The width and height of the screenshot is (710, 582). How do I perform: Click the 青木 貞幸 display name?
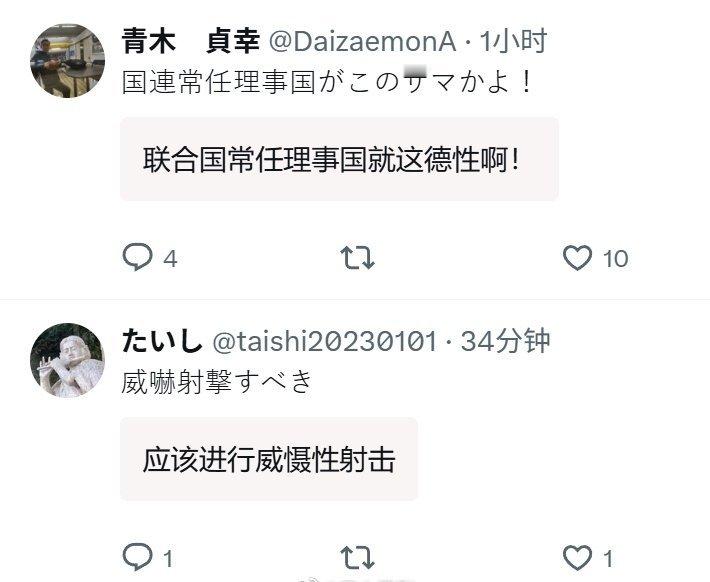pyautogui.click(x=191, y=41)
